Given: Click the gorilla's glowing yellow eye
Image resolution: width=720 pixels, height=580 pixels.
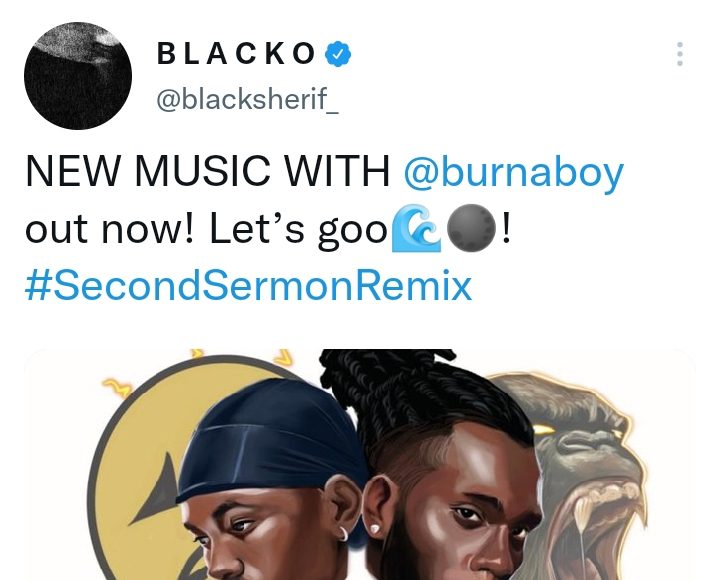Looking at the screenshot, I should click(x=544, y=429).
